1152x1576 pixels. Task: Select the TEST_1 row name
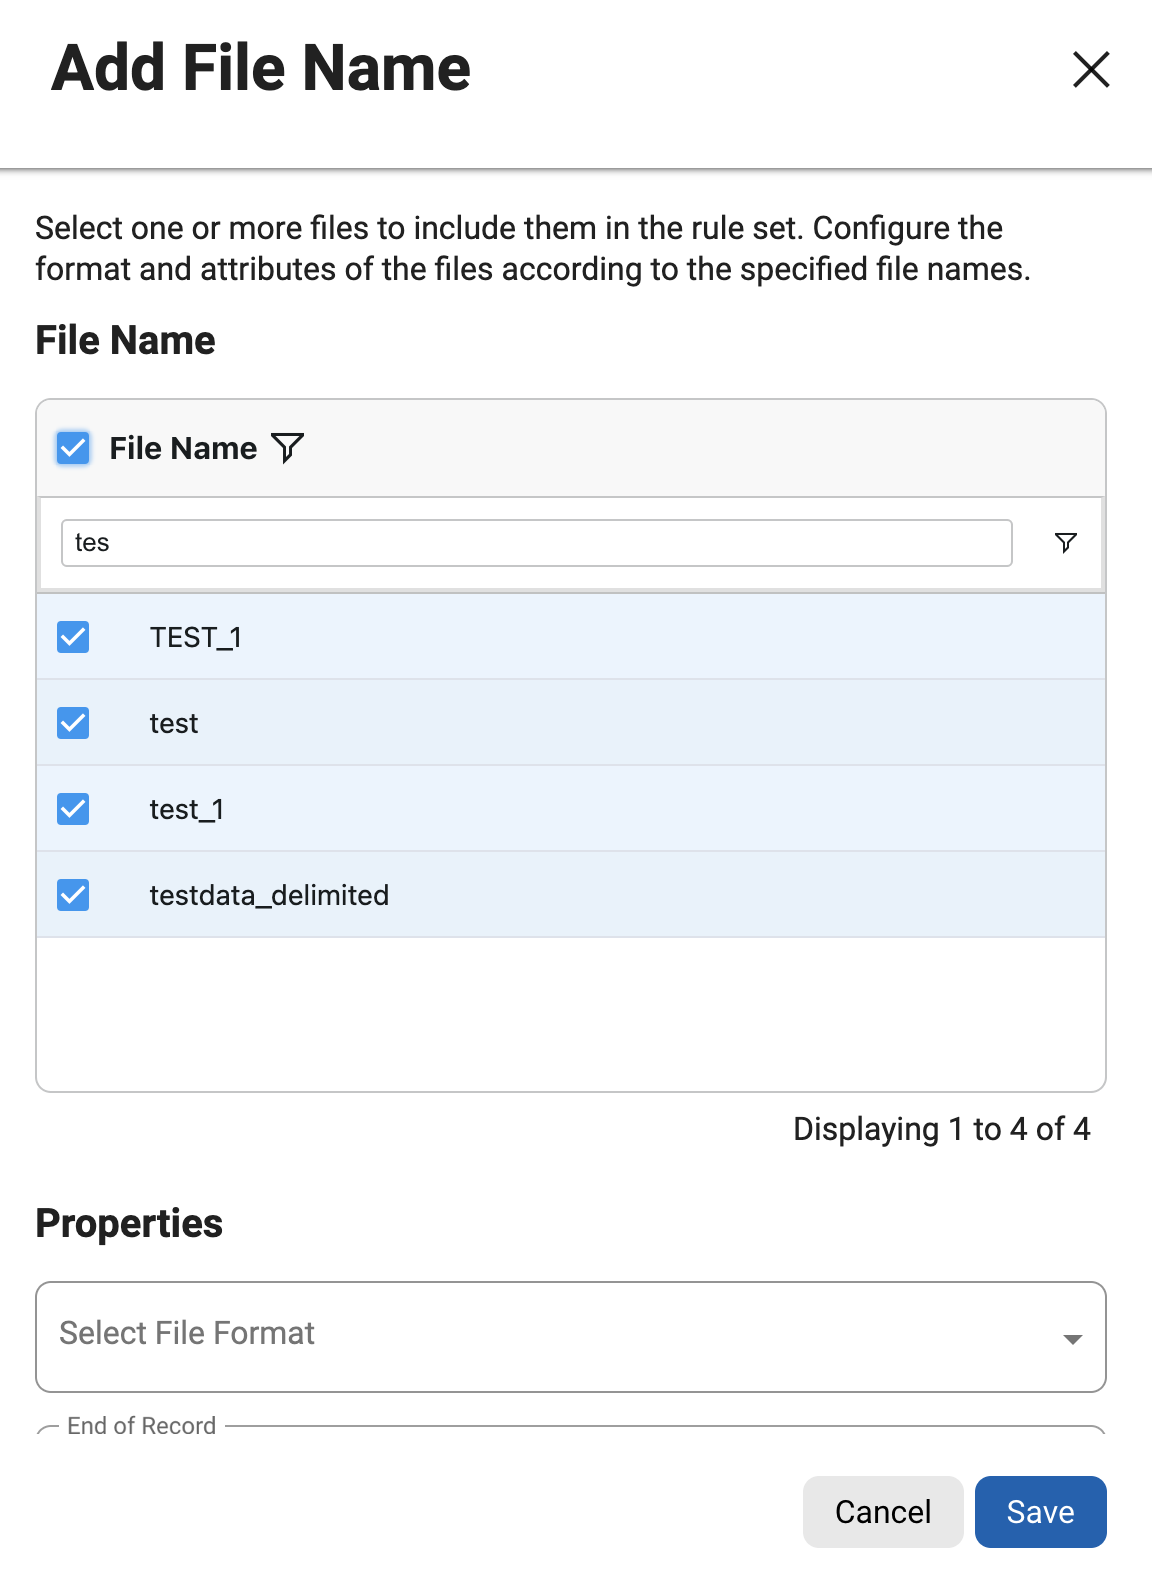196,637
